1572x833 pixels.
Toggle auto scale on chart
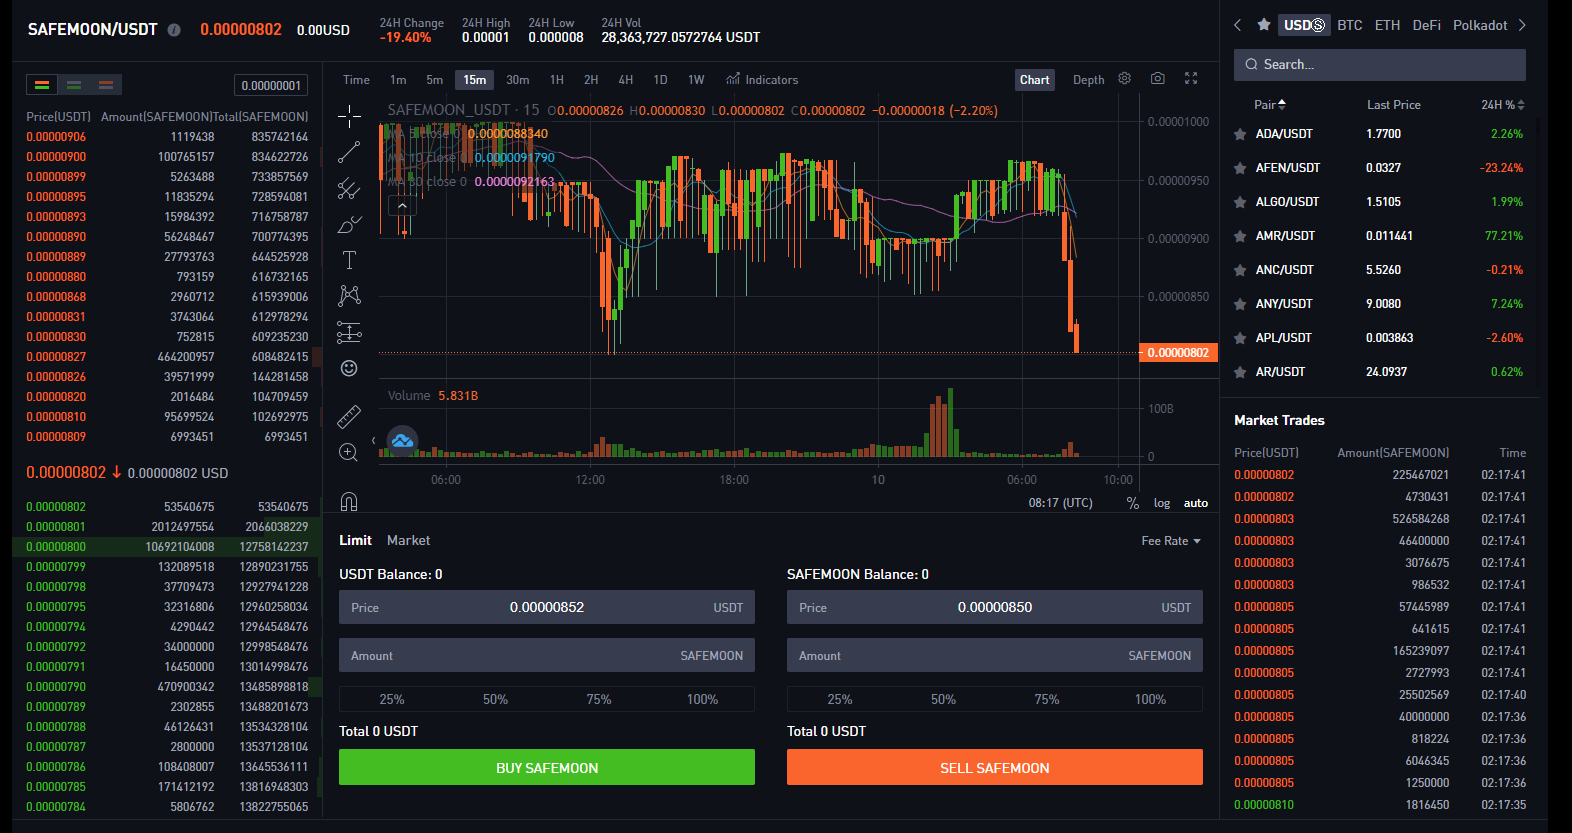click(x=1196, y=503)
